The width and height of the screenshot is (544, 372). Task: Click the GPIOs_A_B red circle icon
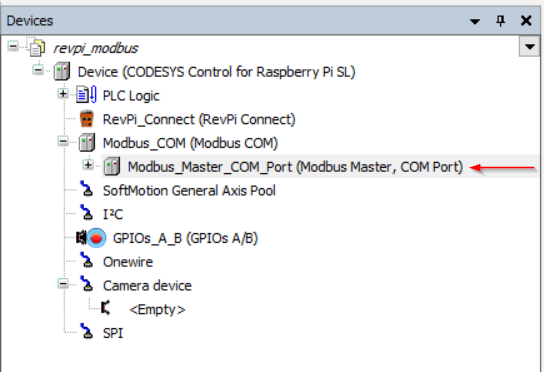click(x=96, y=238)
